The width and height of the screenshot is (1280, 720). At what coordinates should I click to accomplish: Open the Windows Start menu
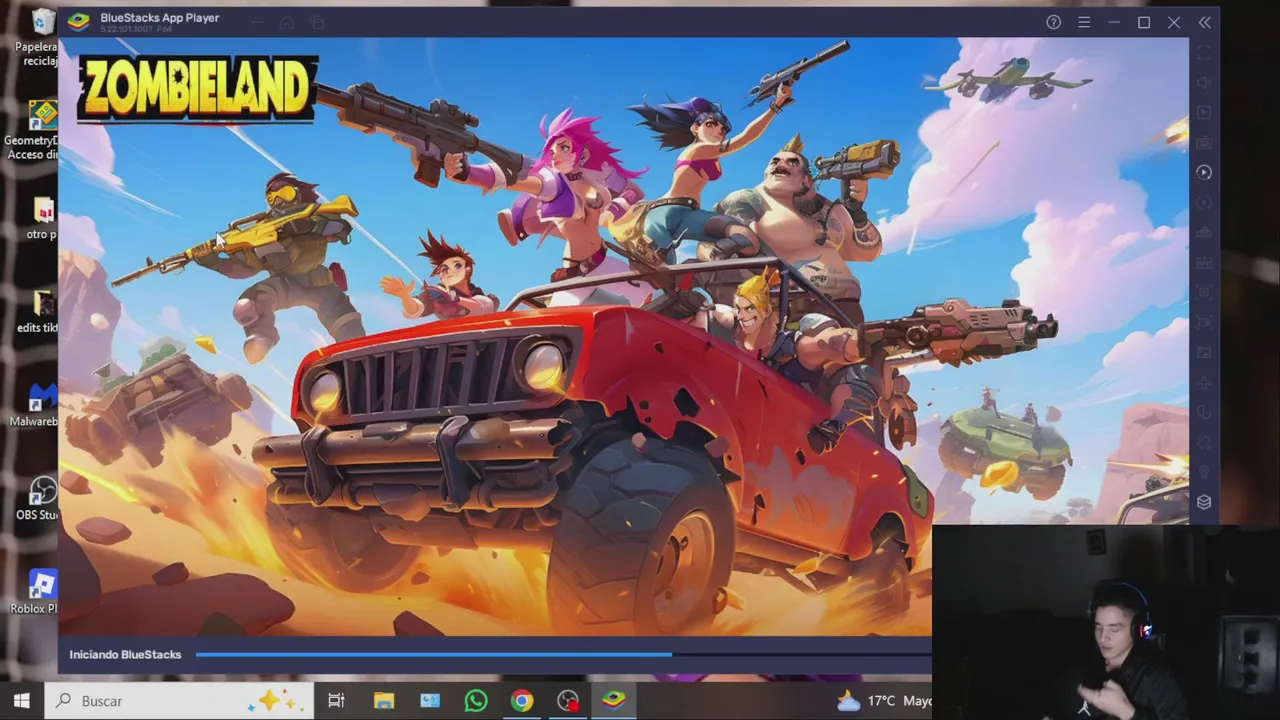(x=21, y=701)
